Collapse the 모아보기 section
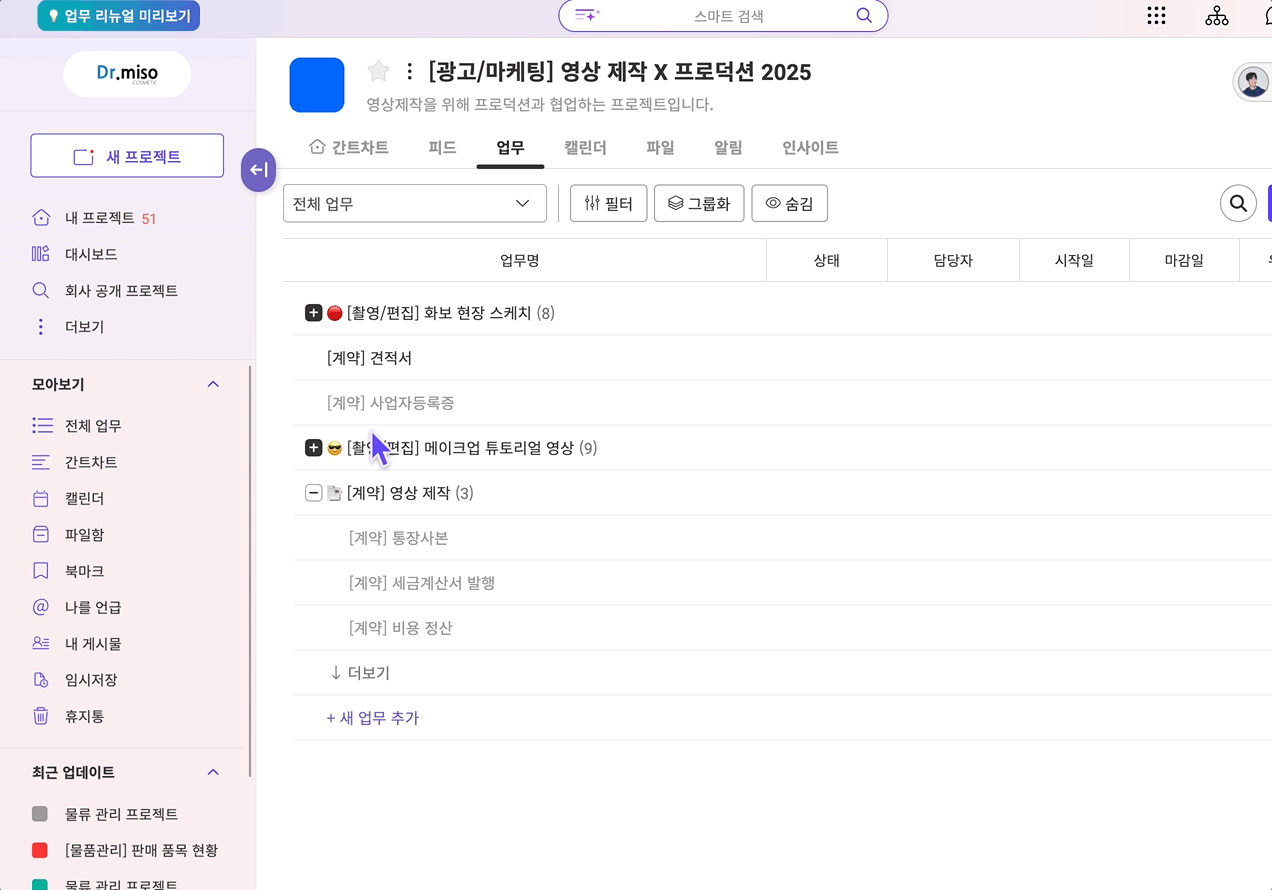The image size is (1272, 890). coord(212,384)
